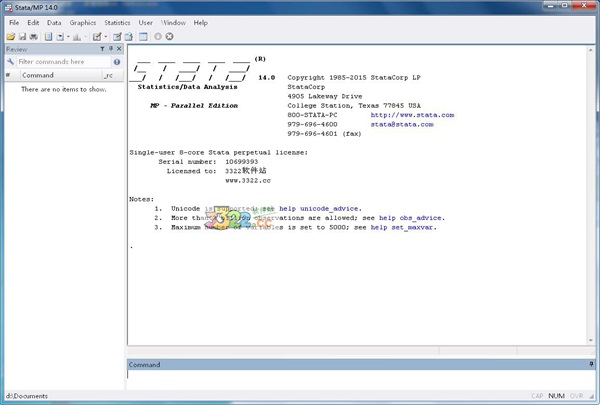
Task: Click the Command window input box
Action: (360, 380)
